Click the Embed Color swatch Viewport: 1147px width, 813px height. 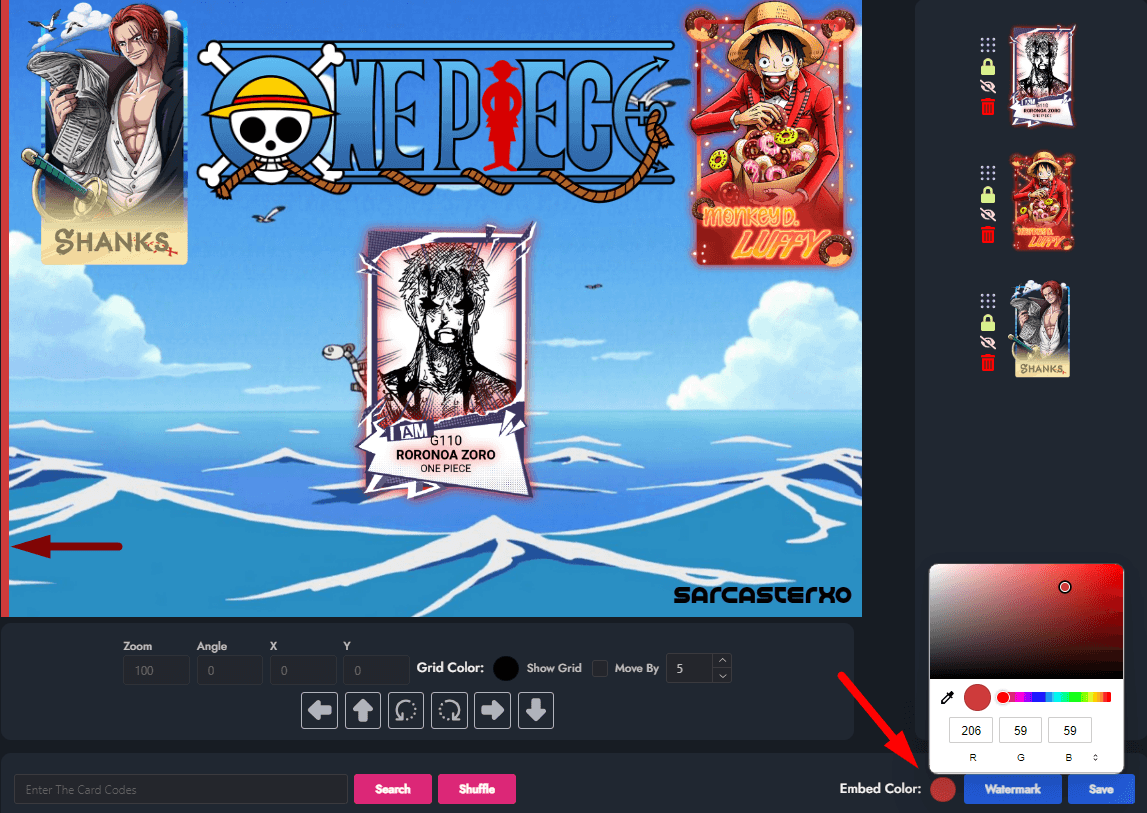click(943, 789)
